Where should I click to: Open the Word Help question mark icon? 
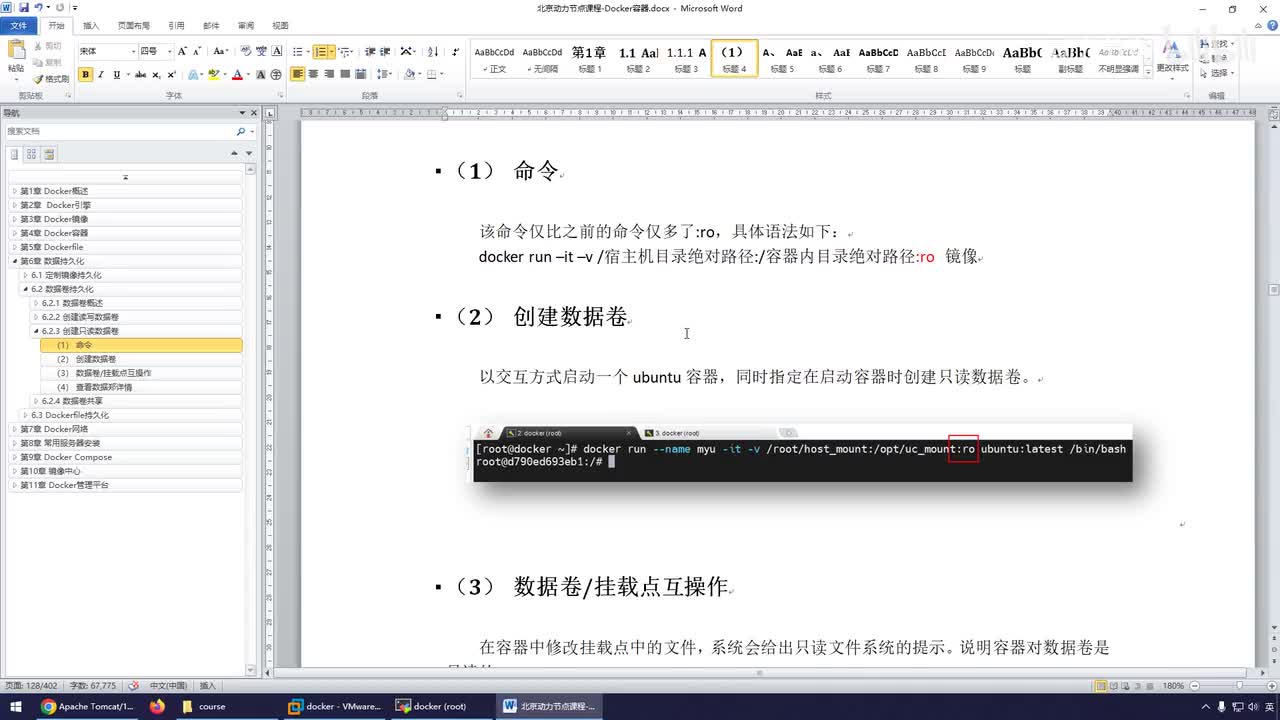(x=1270, y=25)
